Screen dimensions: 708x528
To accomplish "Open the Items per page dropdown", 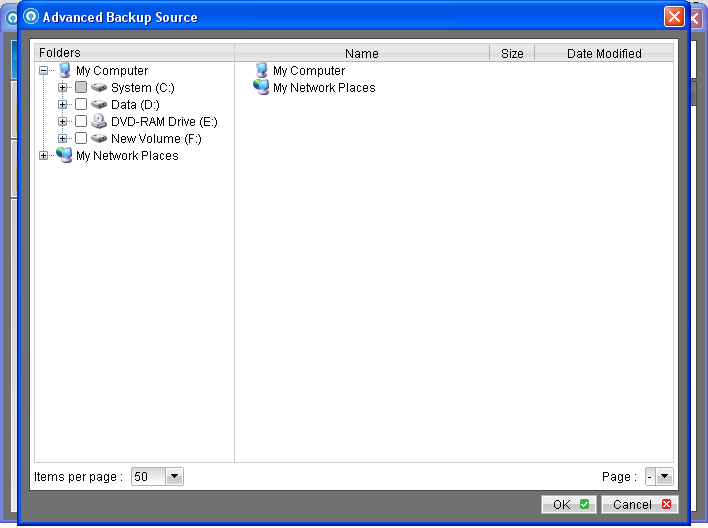I will click(x=175, y=477).
